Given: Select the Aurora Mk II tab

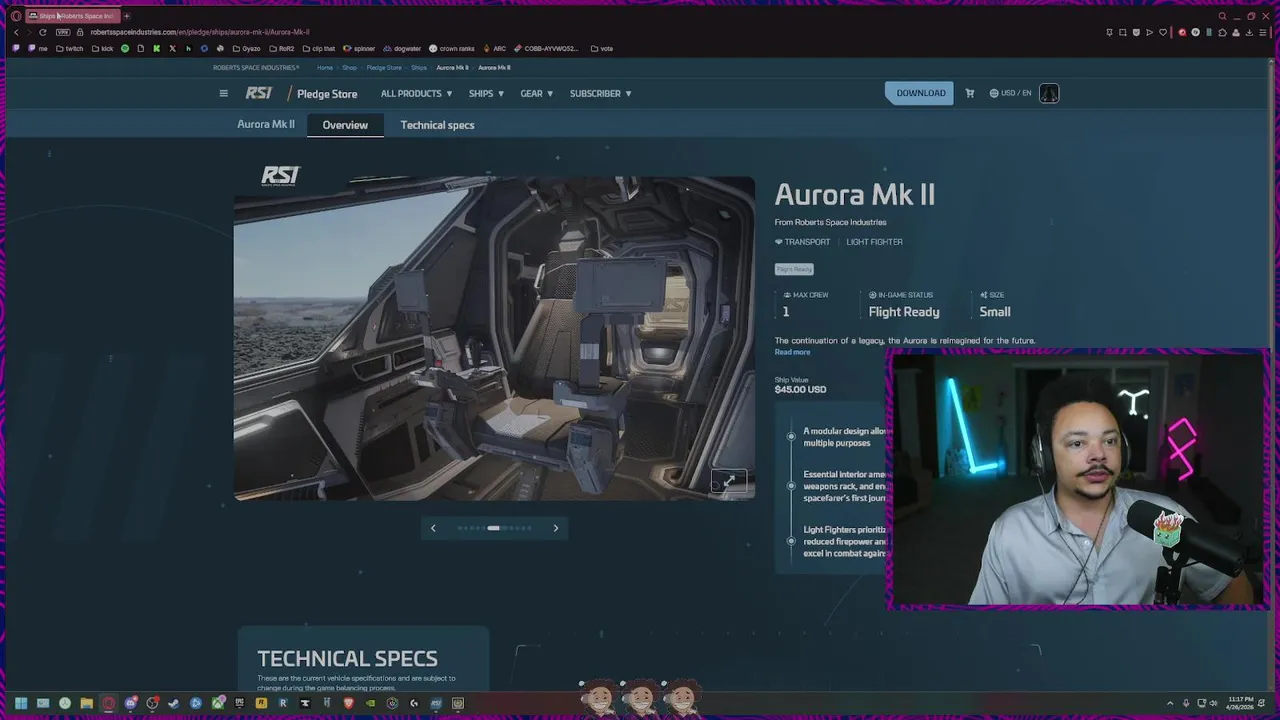Looking at the screenshot, I should point(266,124).
